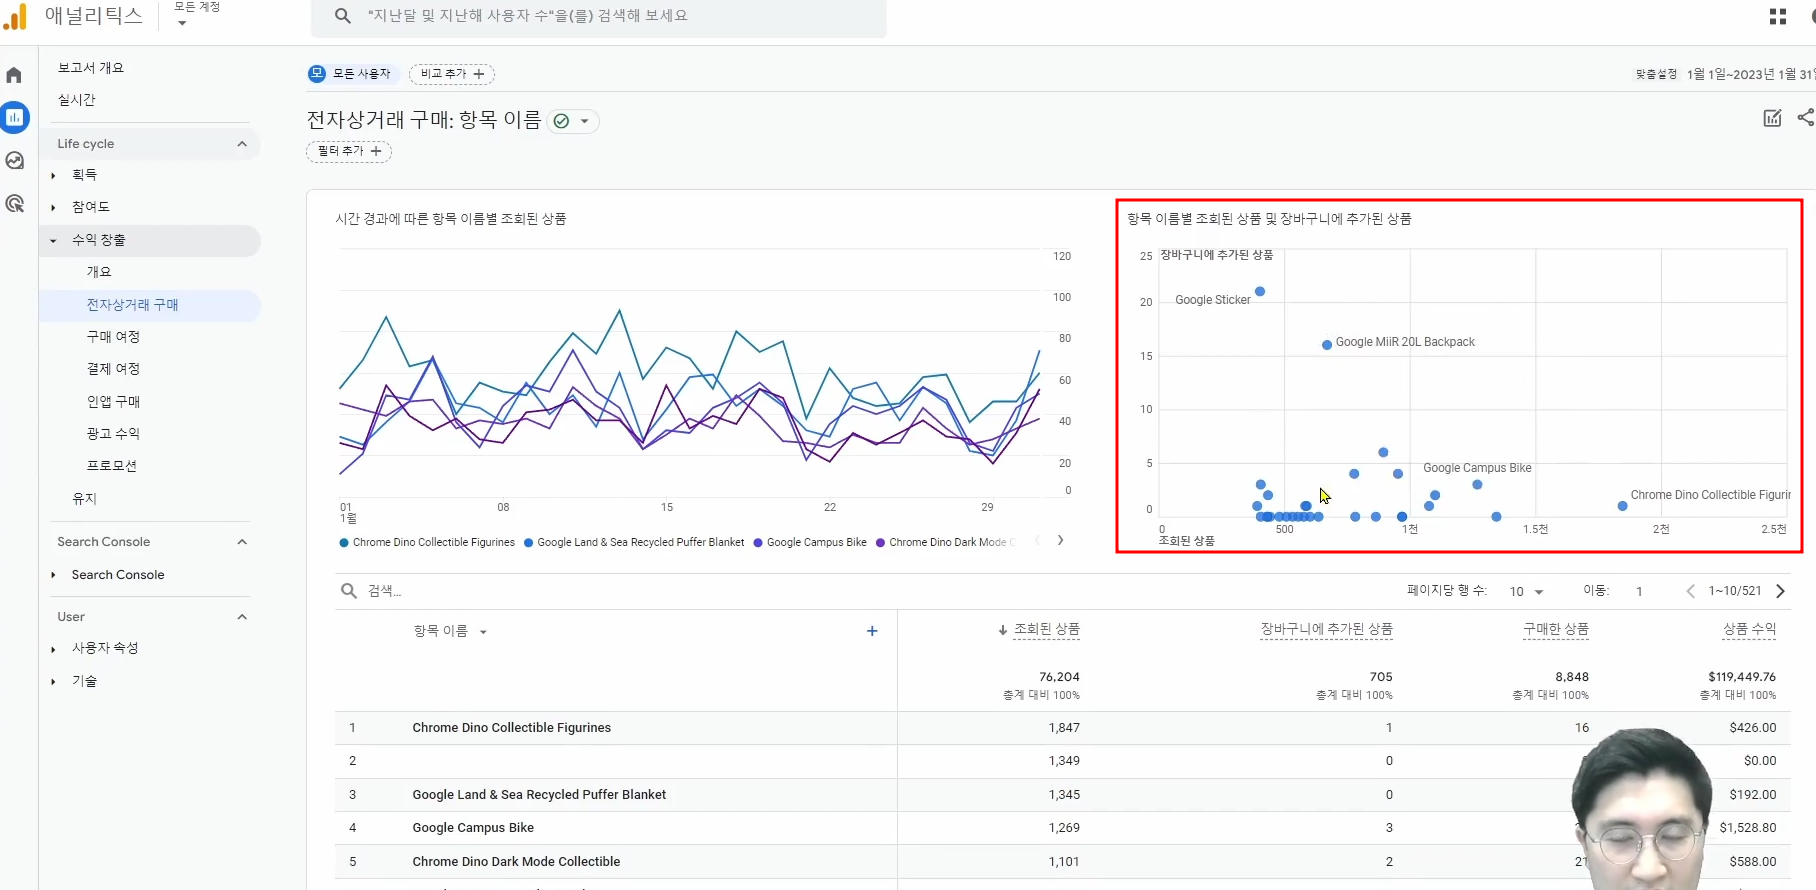Click the customize report edit icon
Viewport: 1816px width, 890px height.
point(1772,118)
